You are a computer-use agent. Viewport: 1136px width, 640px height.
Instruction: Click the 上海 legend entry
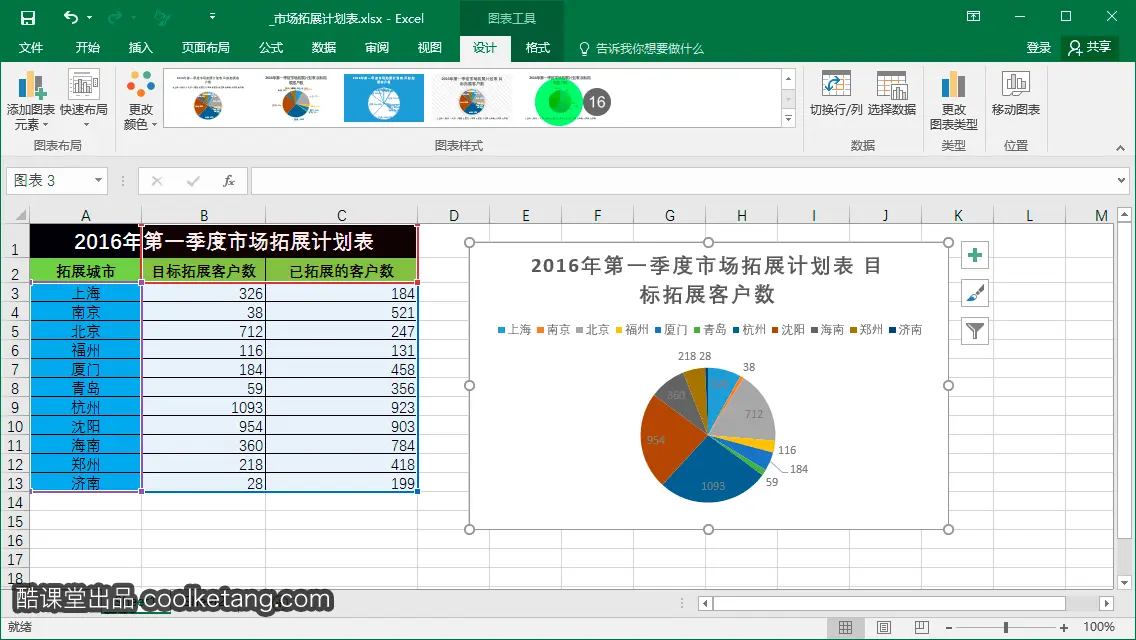[x=514, y=330]
